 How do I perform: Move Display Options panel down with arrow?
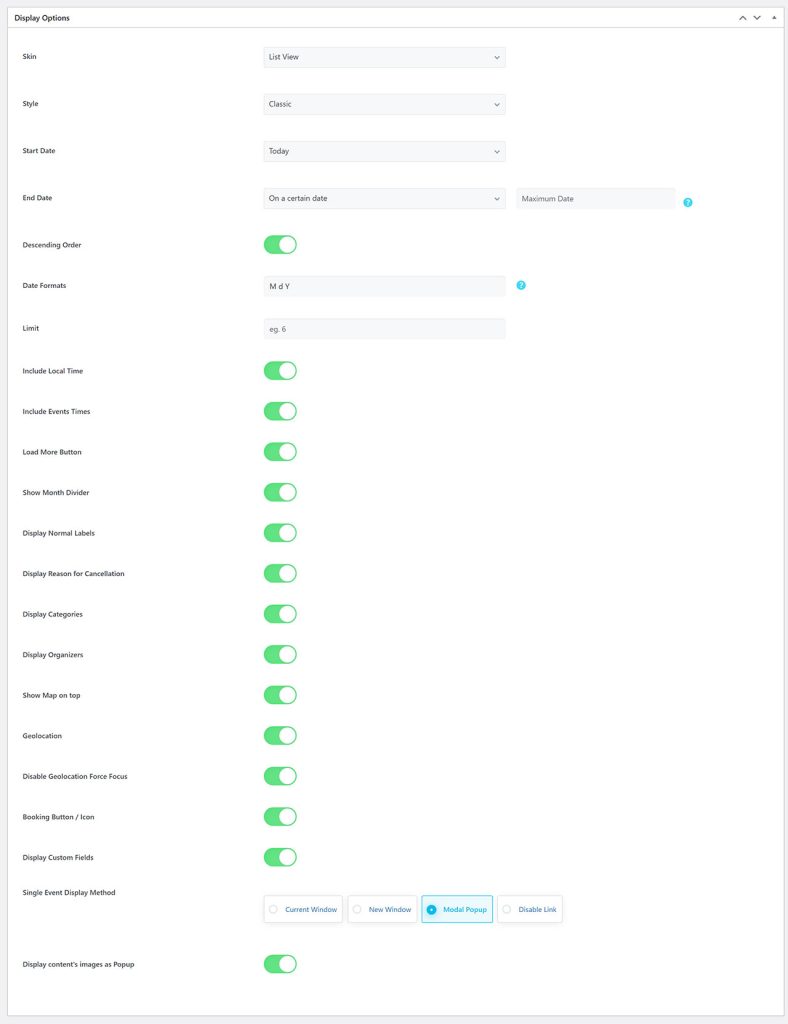point(757,18)
